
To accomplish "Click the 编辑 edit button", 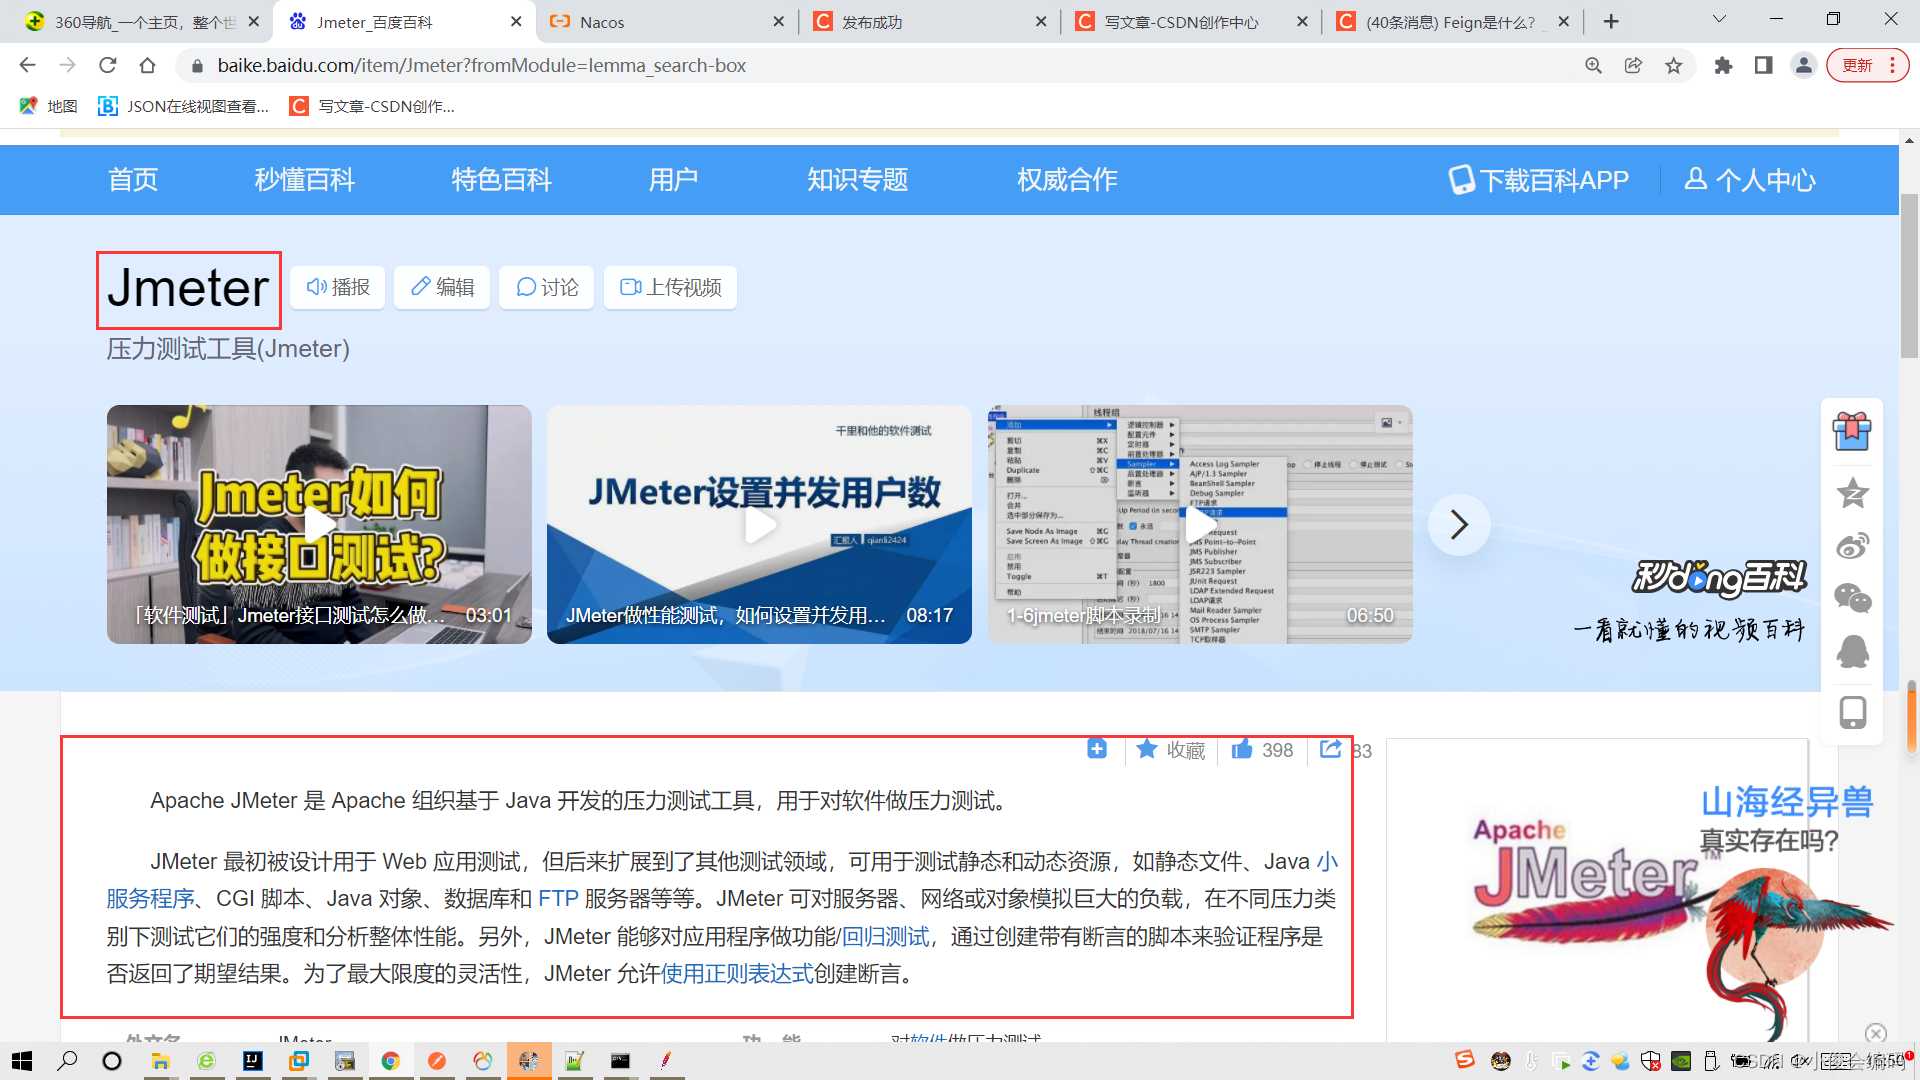I will pos(442,288).
